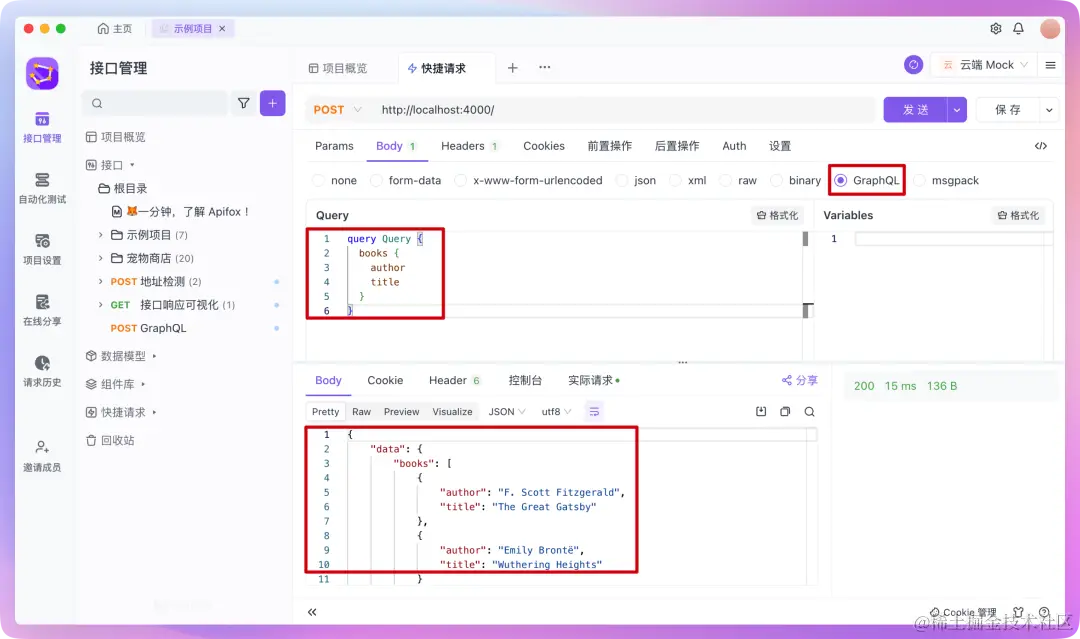Screen dimensions: 1080x639
Task: Open POST GraphQL in the tree
Action: point(148,328)
